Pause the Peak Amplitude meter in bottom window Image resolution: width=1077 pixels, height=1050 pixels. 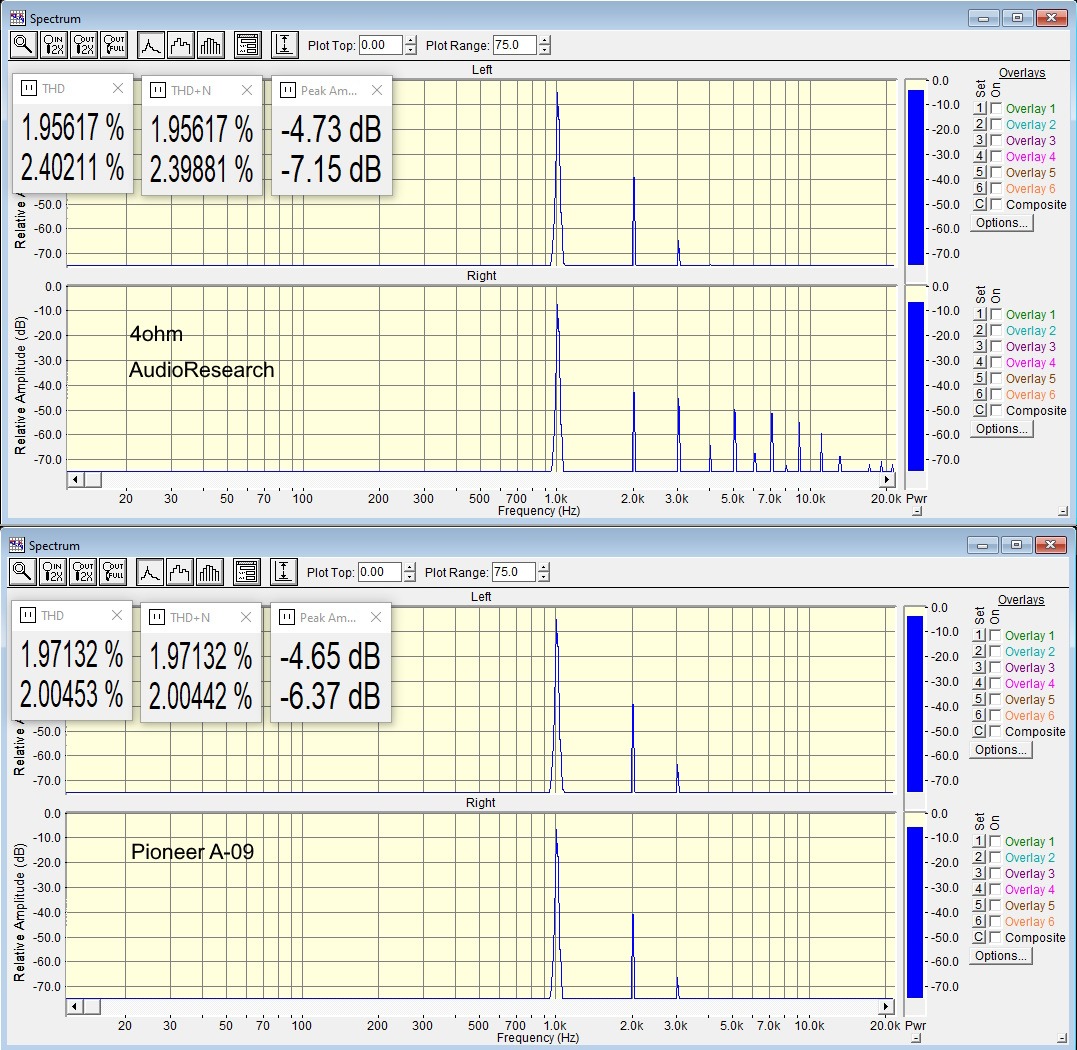tap(286, 617)
